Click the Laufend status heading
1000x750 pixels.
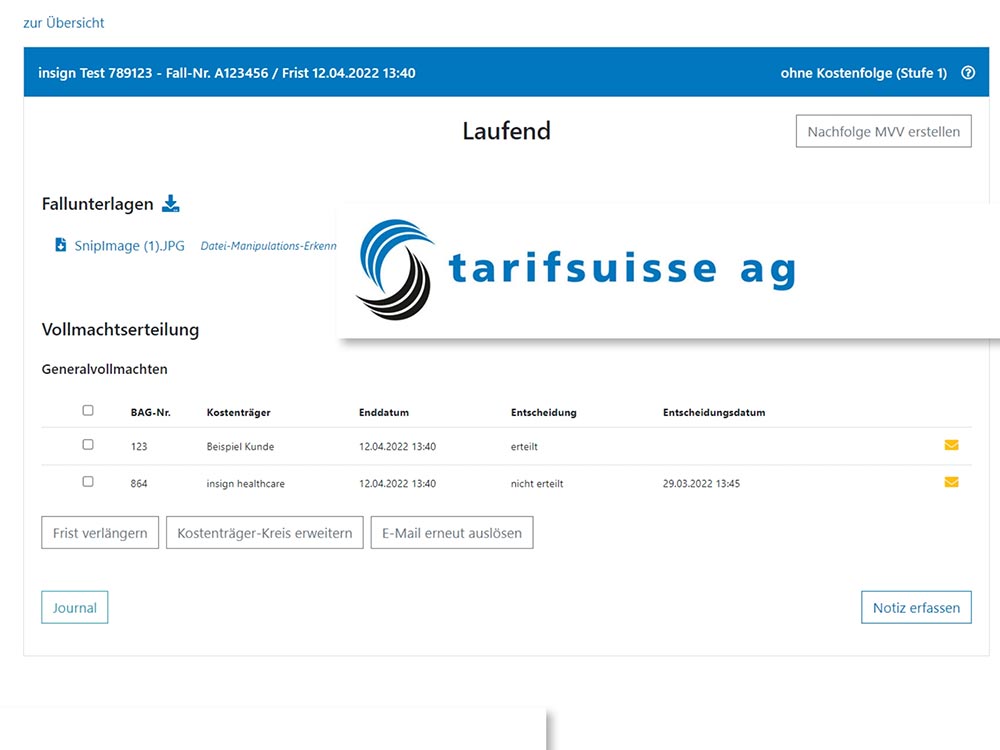coord(506,131)
